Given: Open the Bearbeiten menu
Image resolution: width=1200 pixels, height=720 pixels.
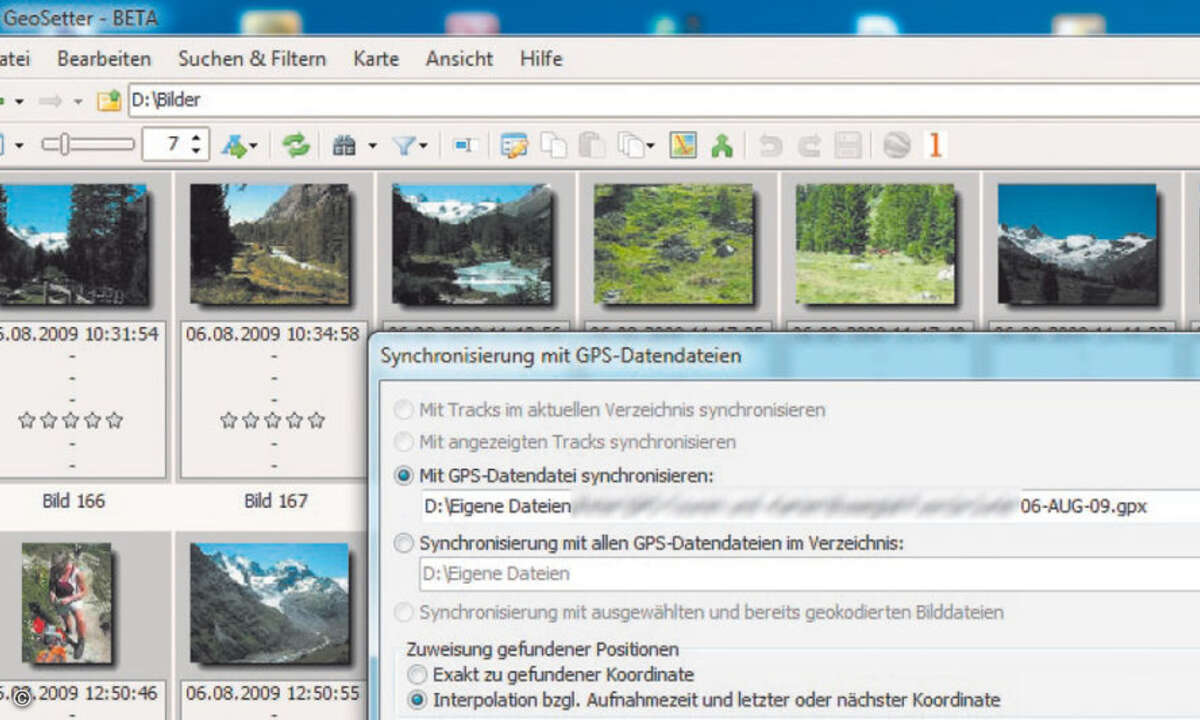Looking at the screenshot, I should (104, 59).
